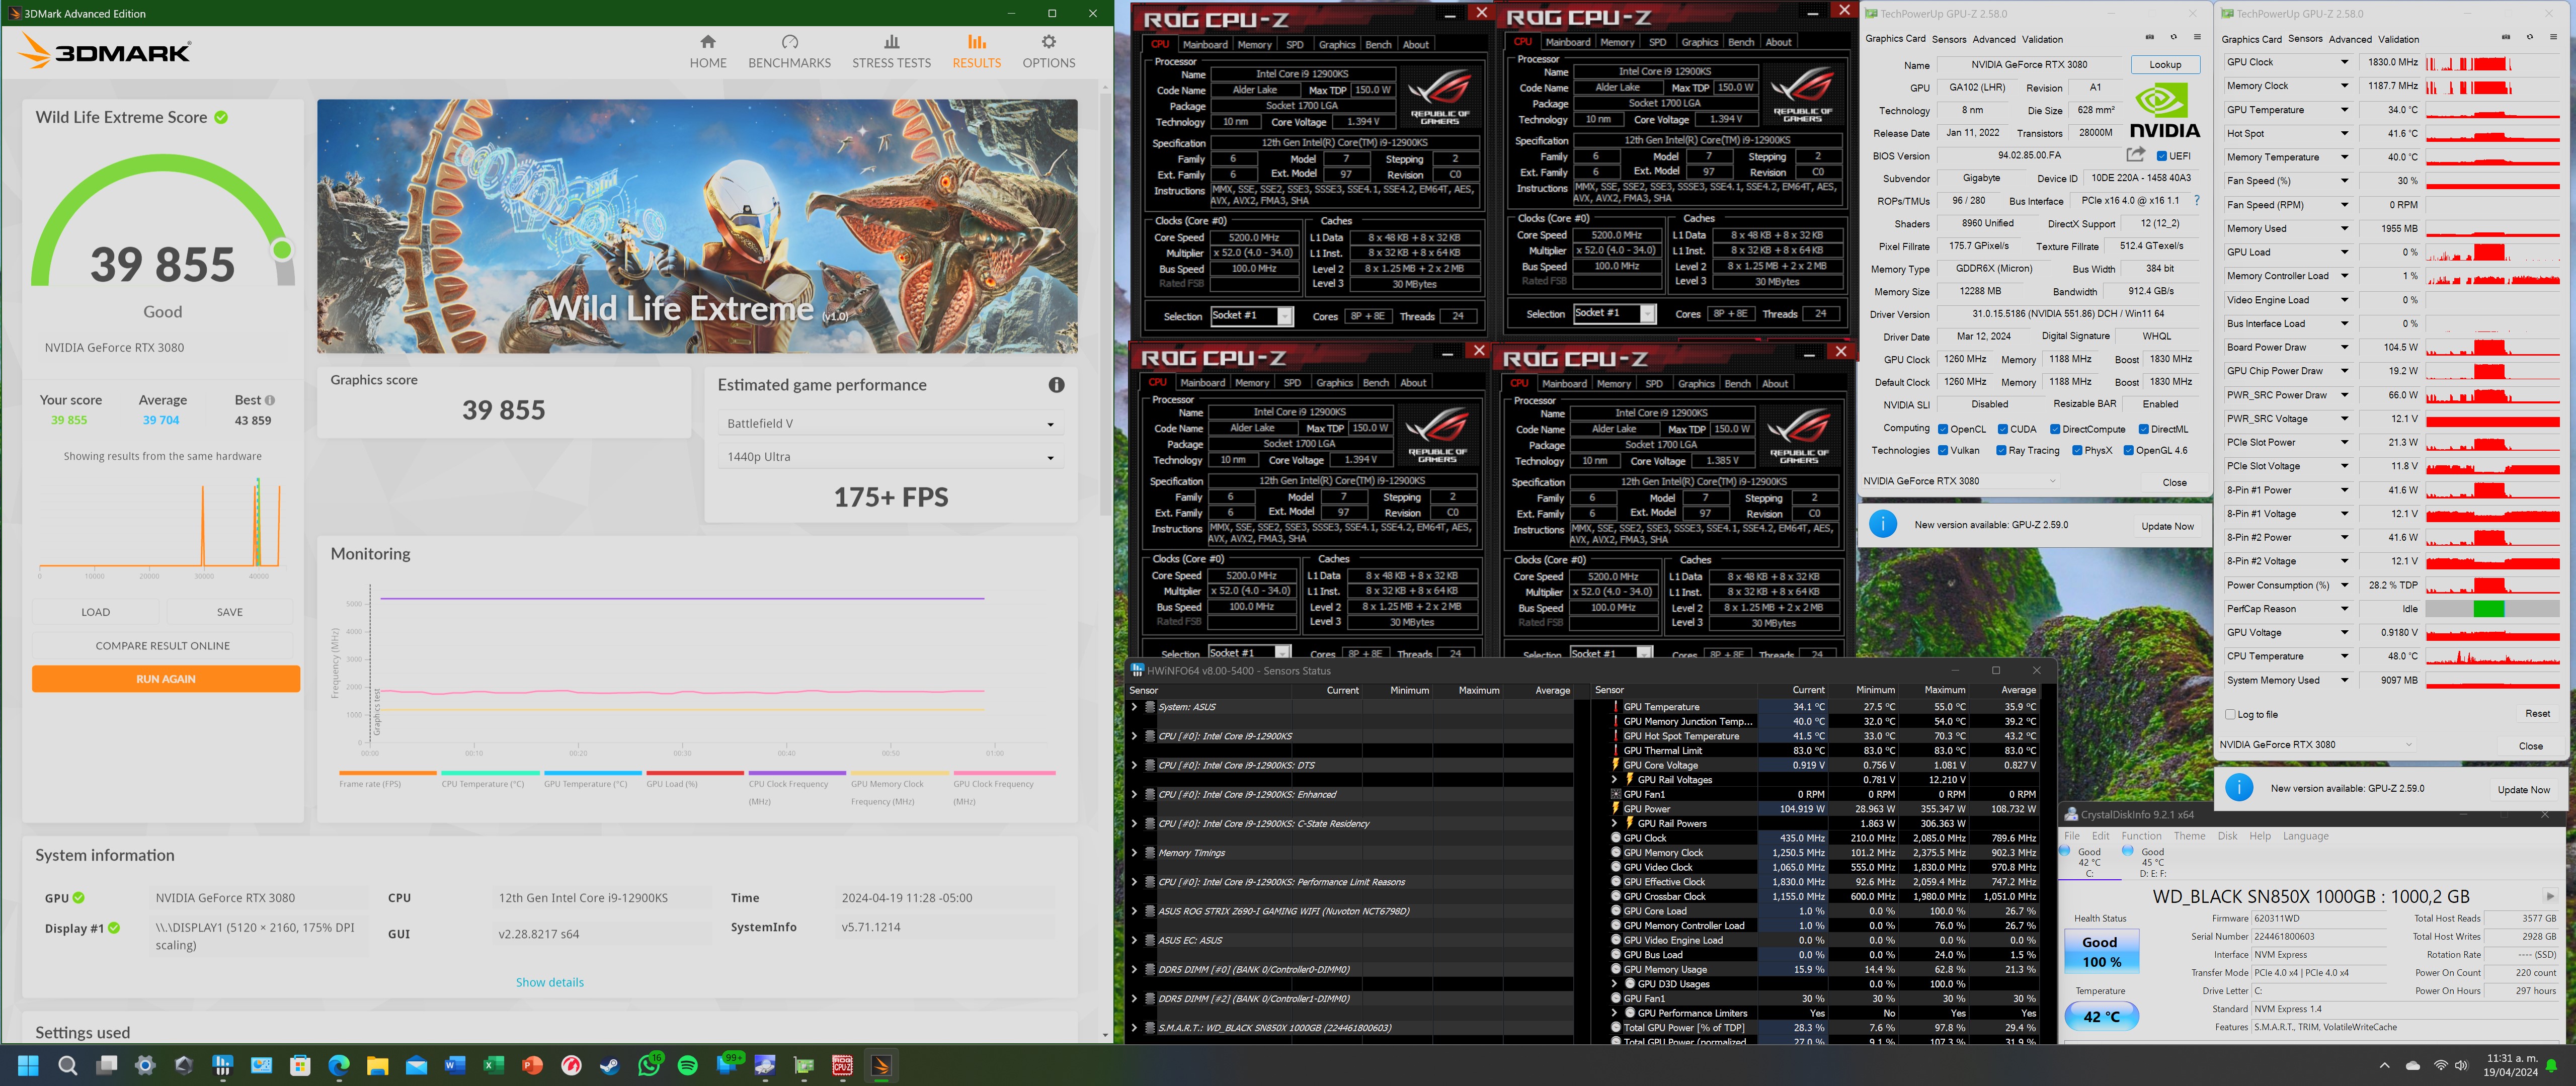Click COMPARE RESULT ONLINE
Image resolution: width=2576 pixels, height=1086 pixels.
[163, 646]
